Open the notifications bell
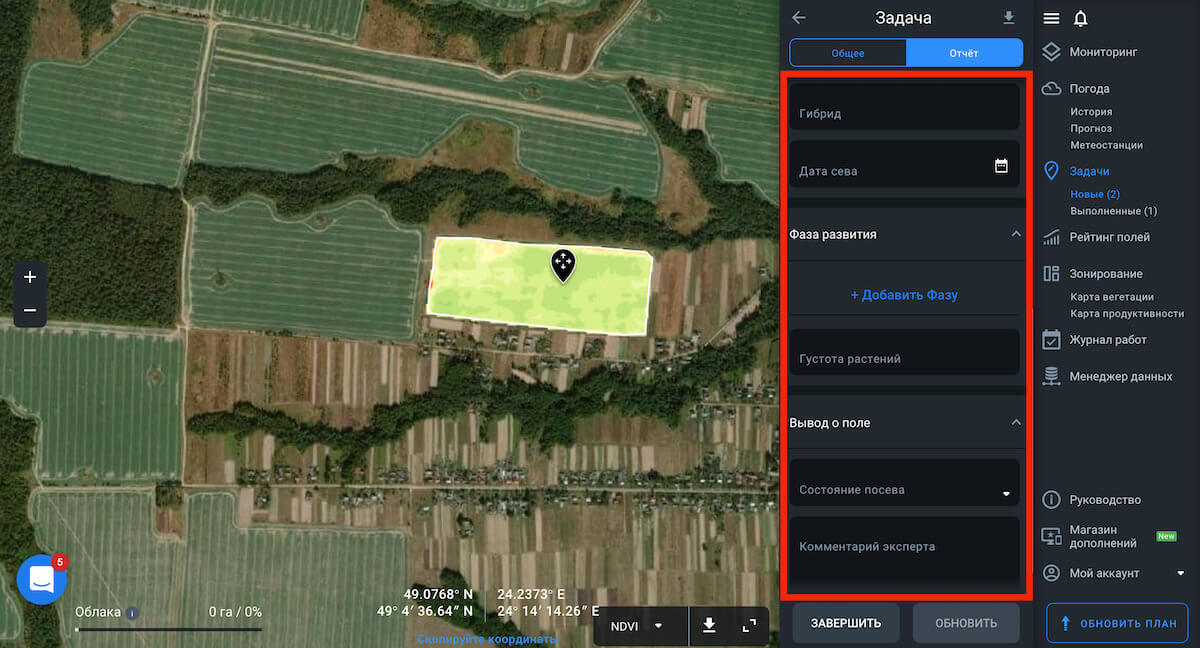Viewport: 1200px width, 648px height. (x=1080, y=19)
